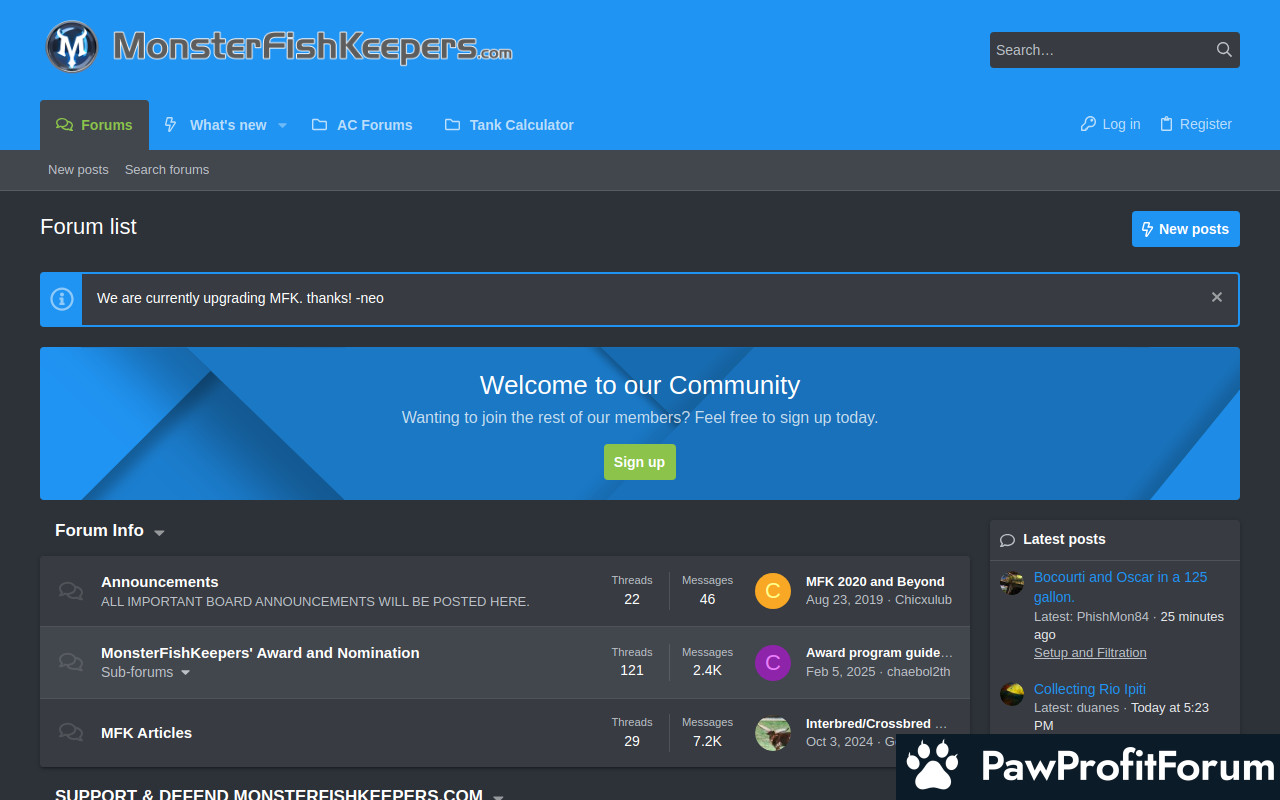Open the Log in link
This screenshot has height=800, width=1280.
(x=1110, y=124)
